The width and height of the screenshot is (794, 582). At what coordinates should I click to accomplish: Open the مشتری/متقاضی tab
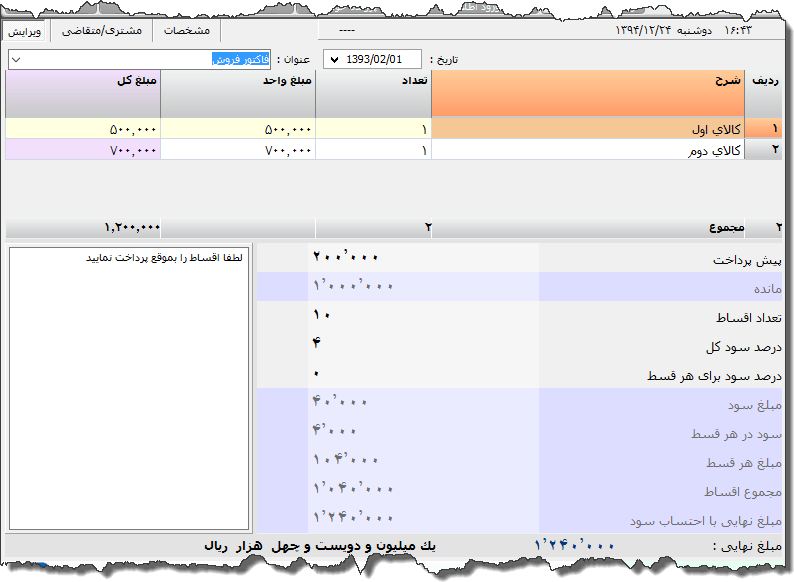(x=101, y=31)
